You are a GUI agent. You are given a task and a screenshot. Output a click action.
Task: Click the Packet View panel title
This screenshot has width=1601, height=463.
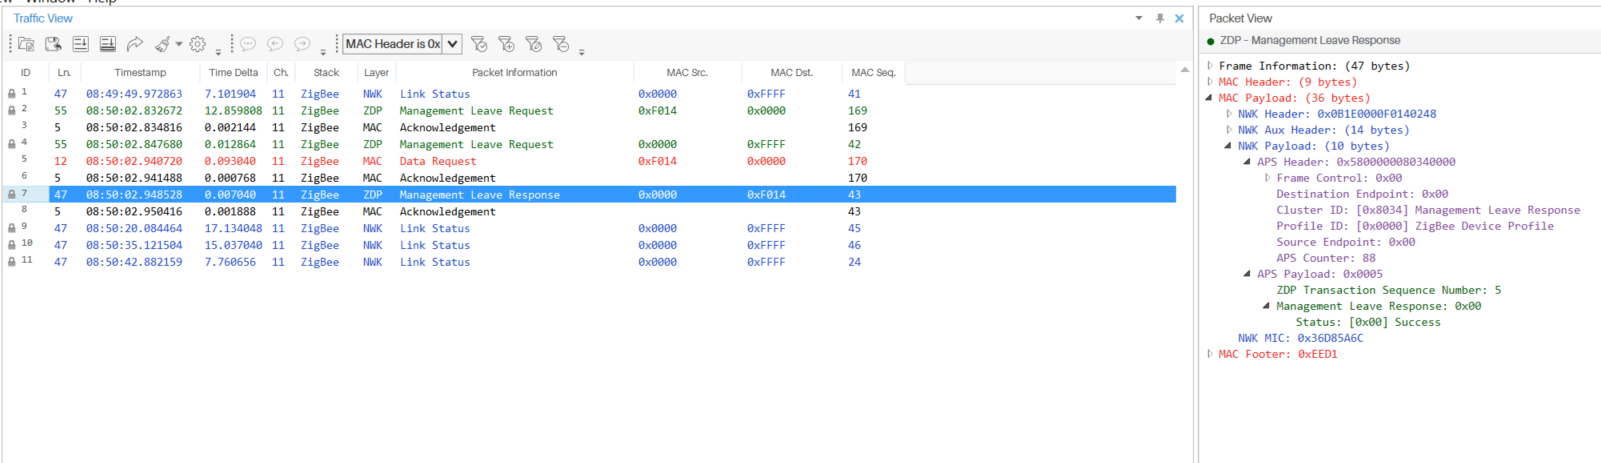point(1240,18)
